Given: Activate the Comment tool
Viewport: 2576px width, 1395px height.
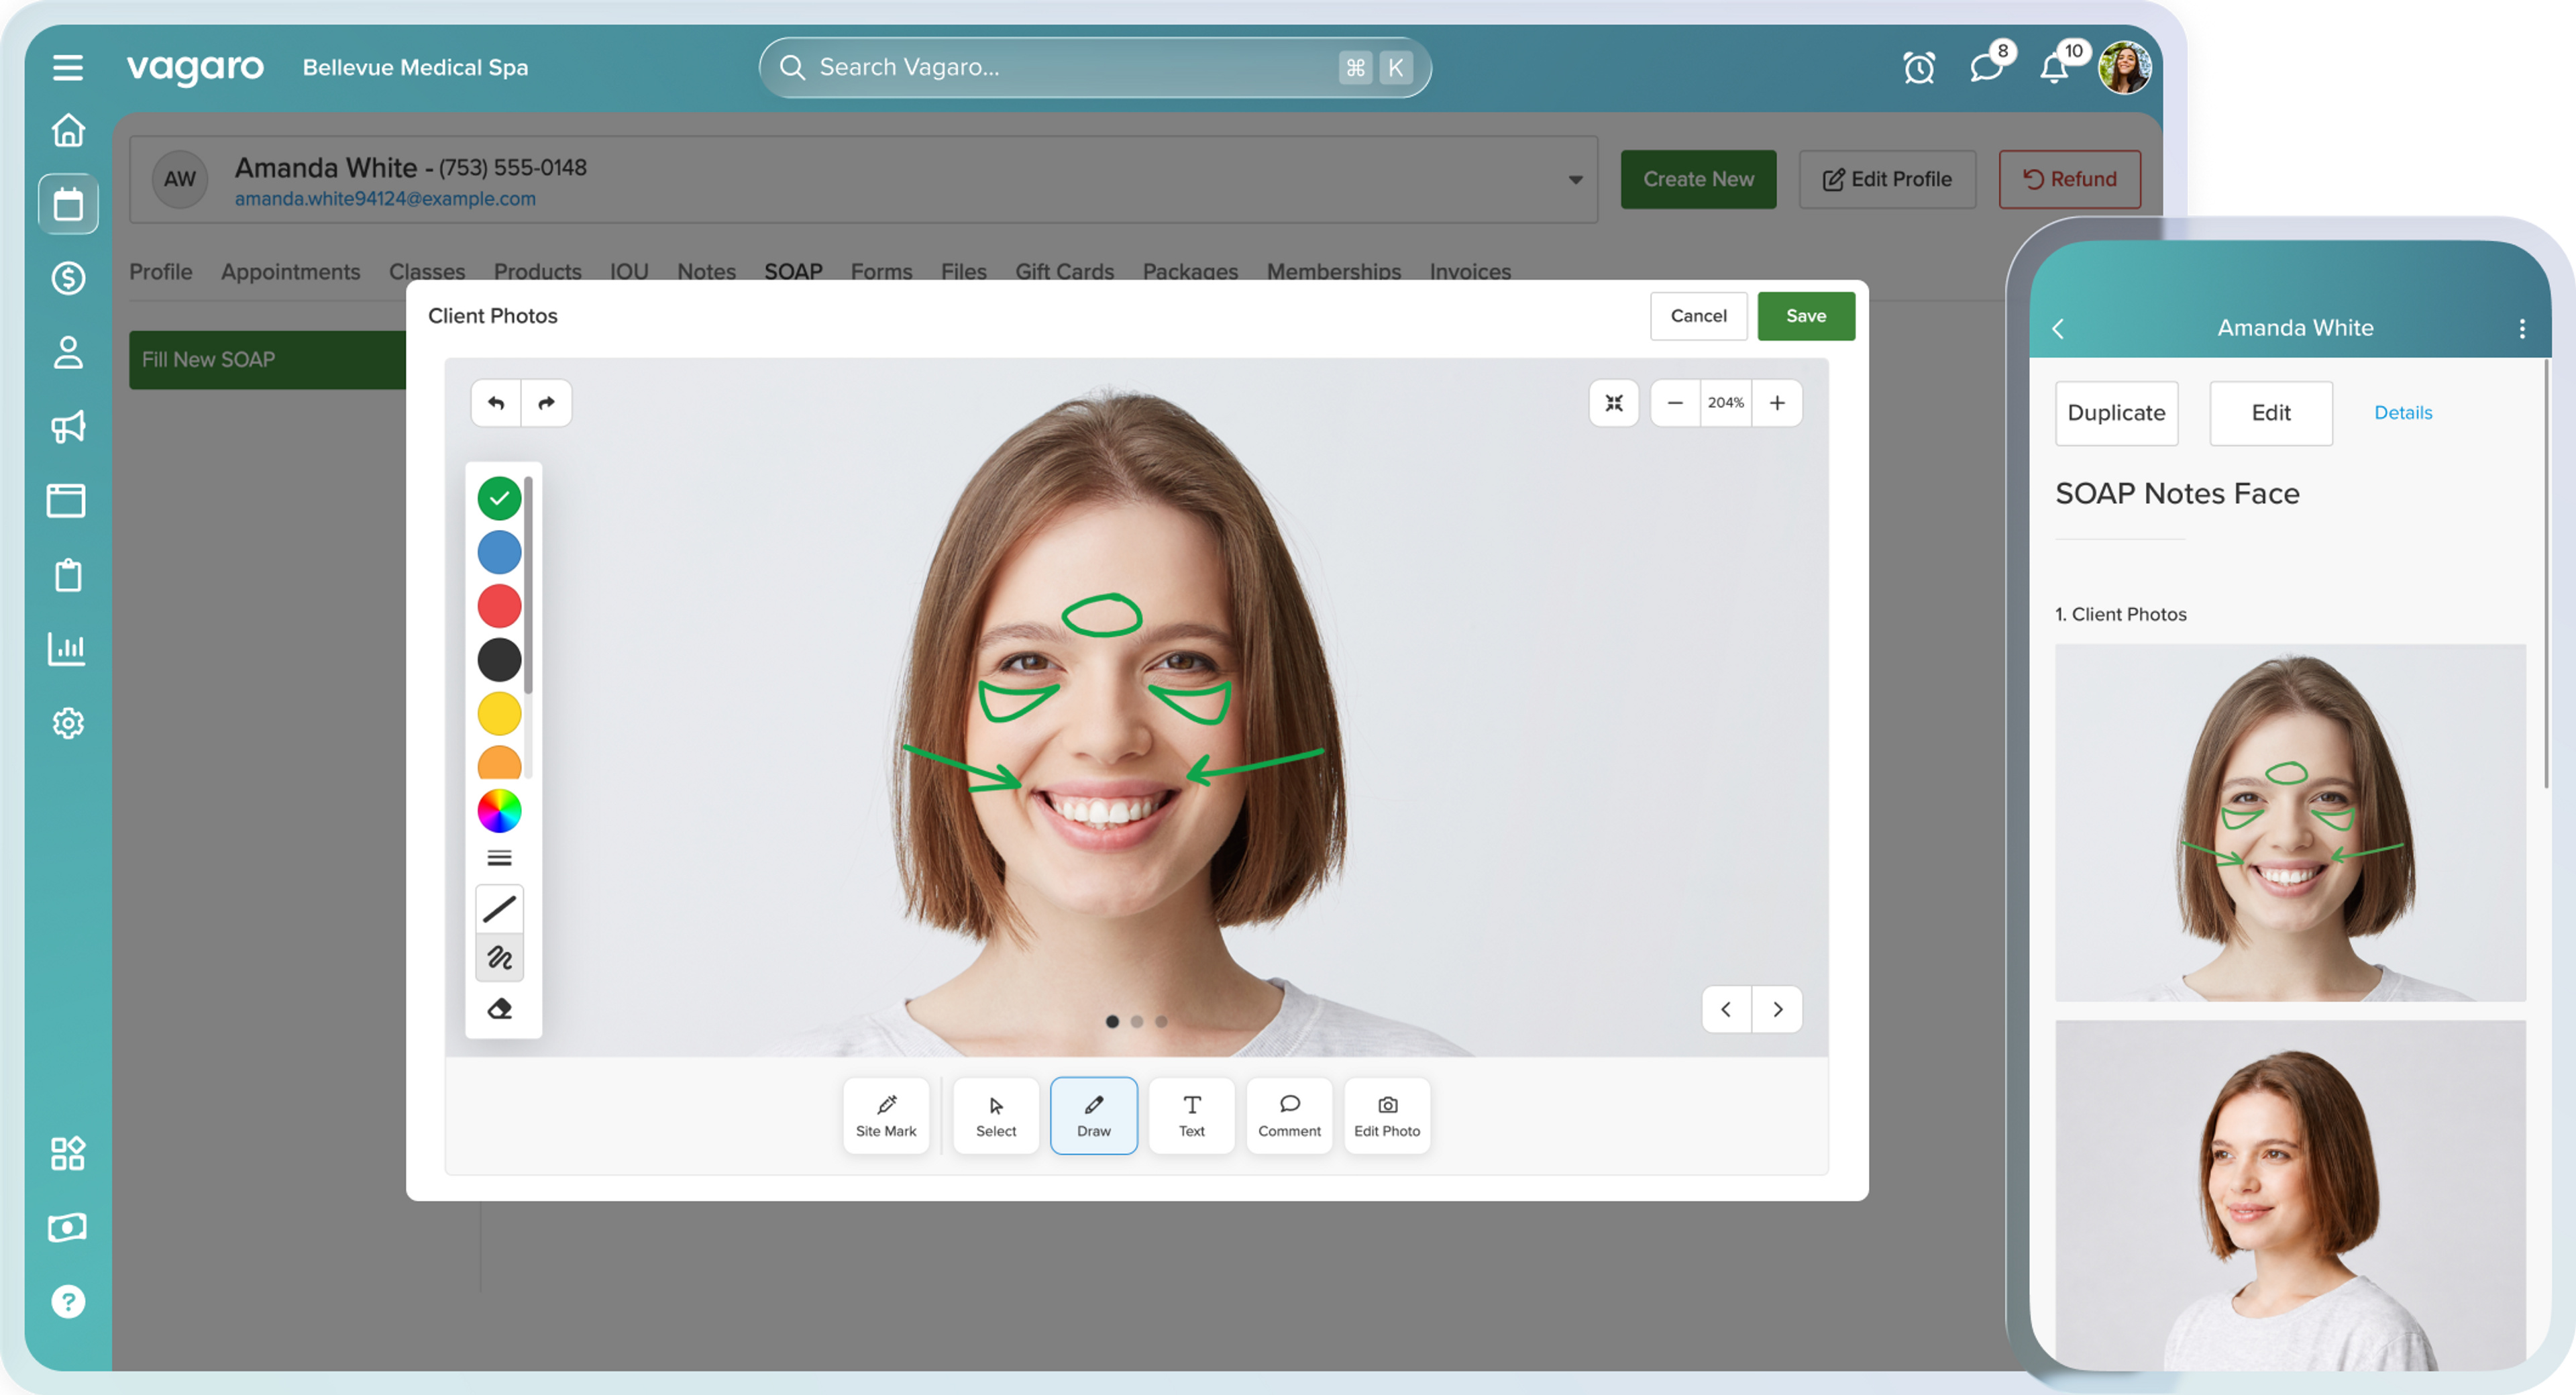Looking at the screenshot, I should click(x=1290, y=1116).
